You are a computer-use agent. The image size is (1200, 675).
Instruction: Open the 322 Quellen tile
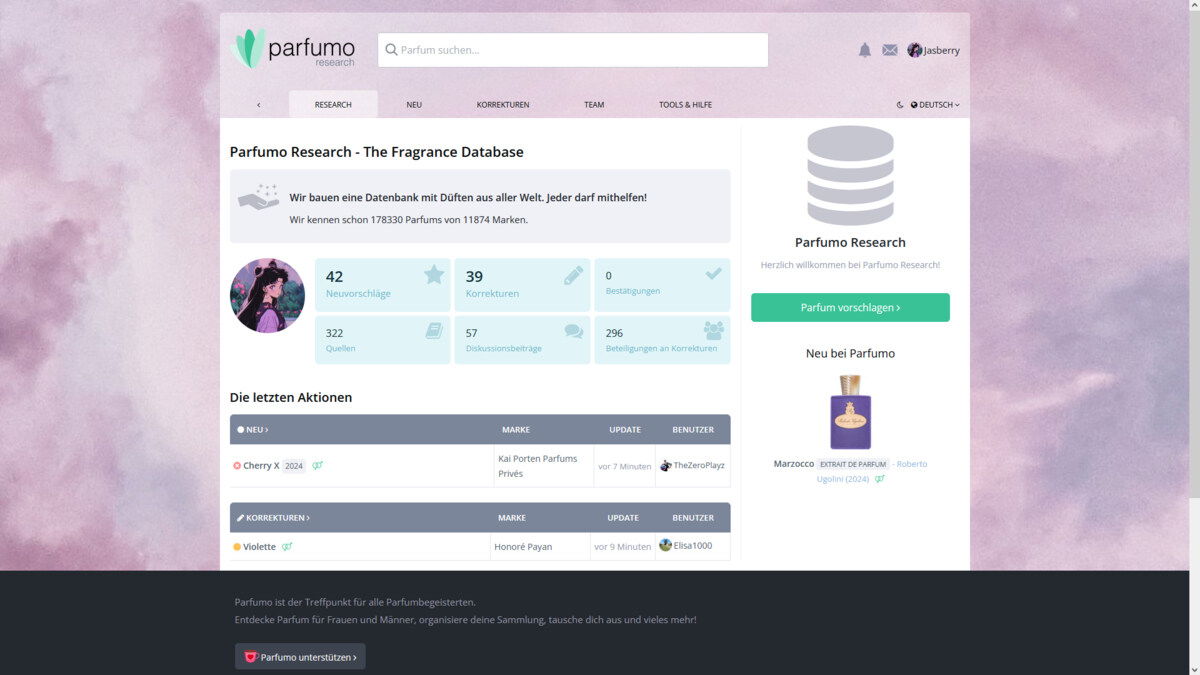tap(383, 340)
